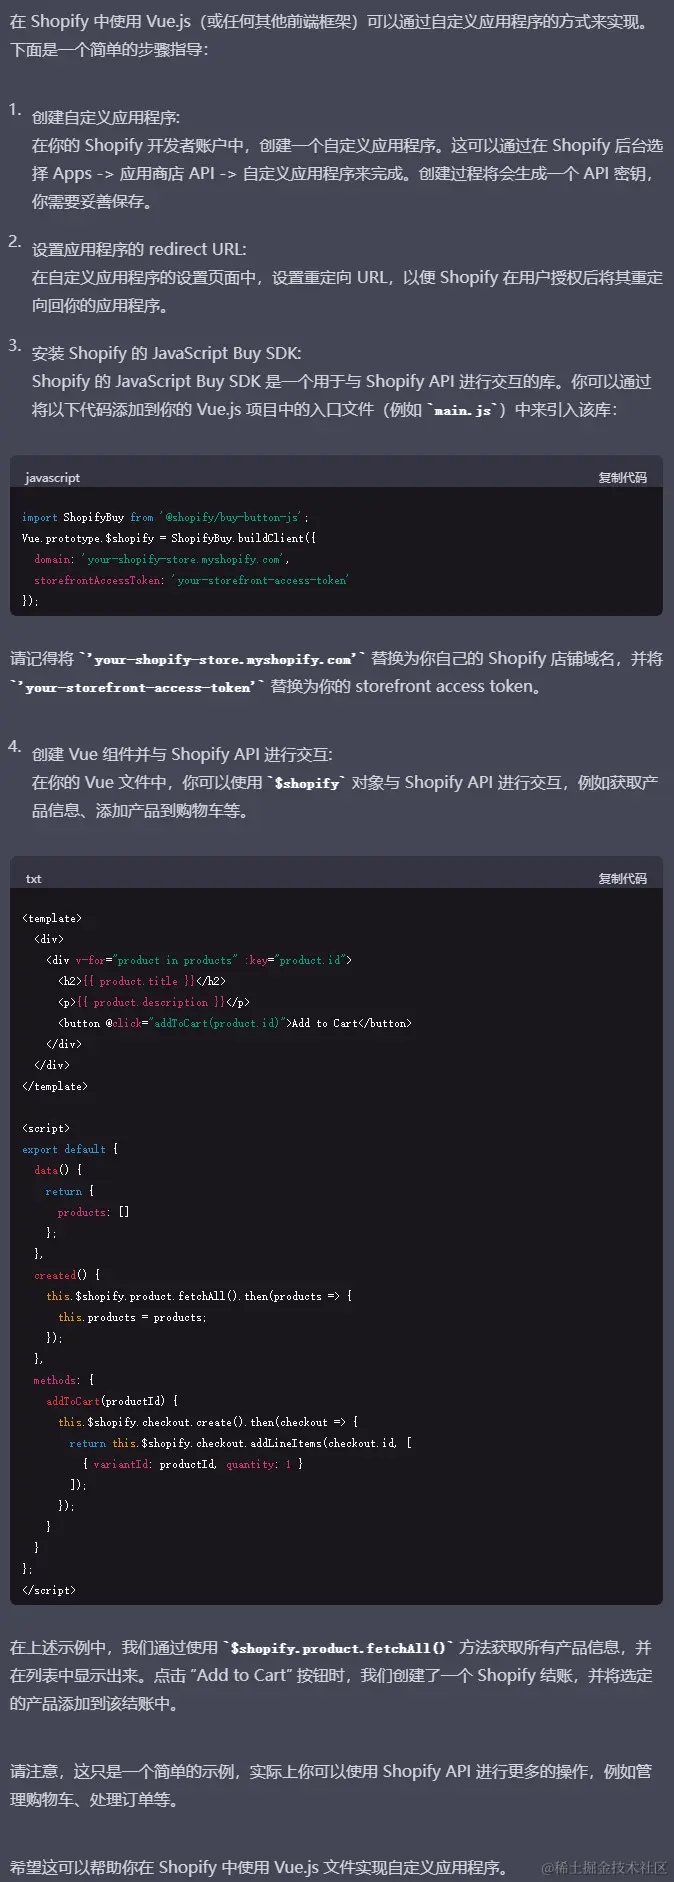Image resolution: width=674 pixels, height=1882 pixels.
Task: Click the 'data() {' code line
Action: click(x=58, y=1170)
